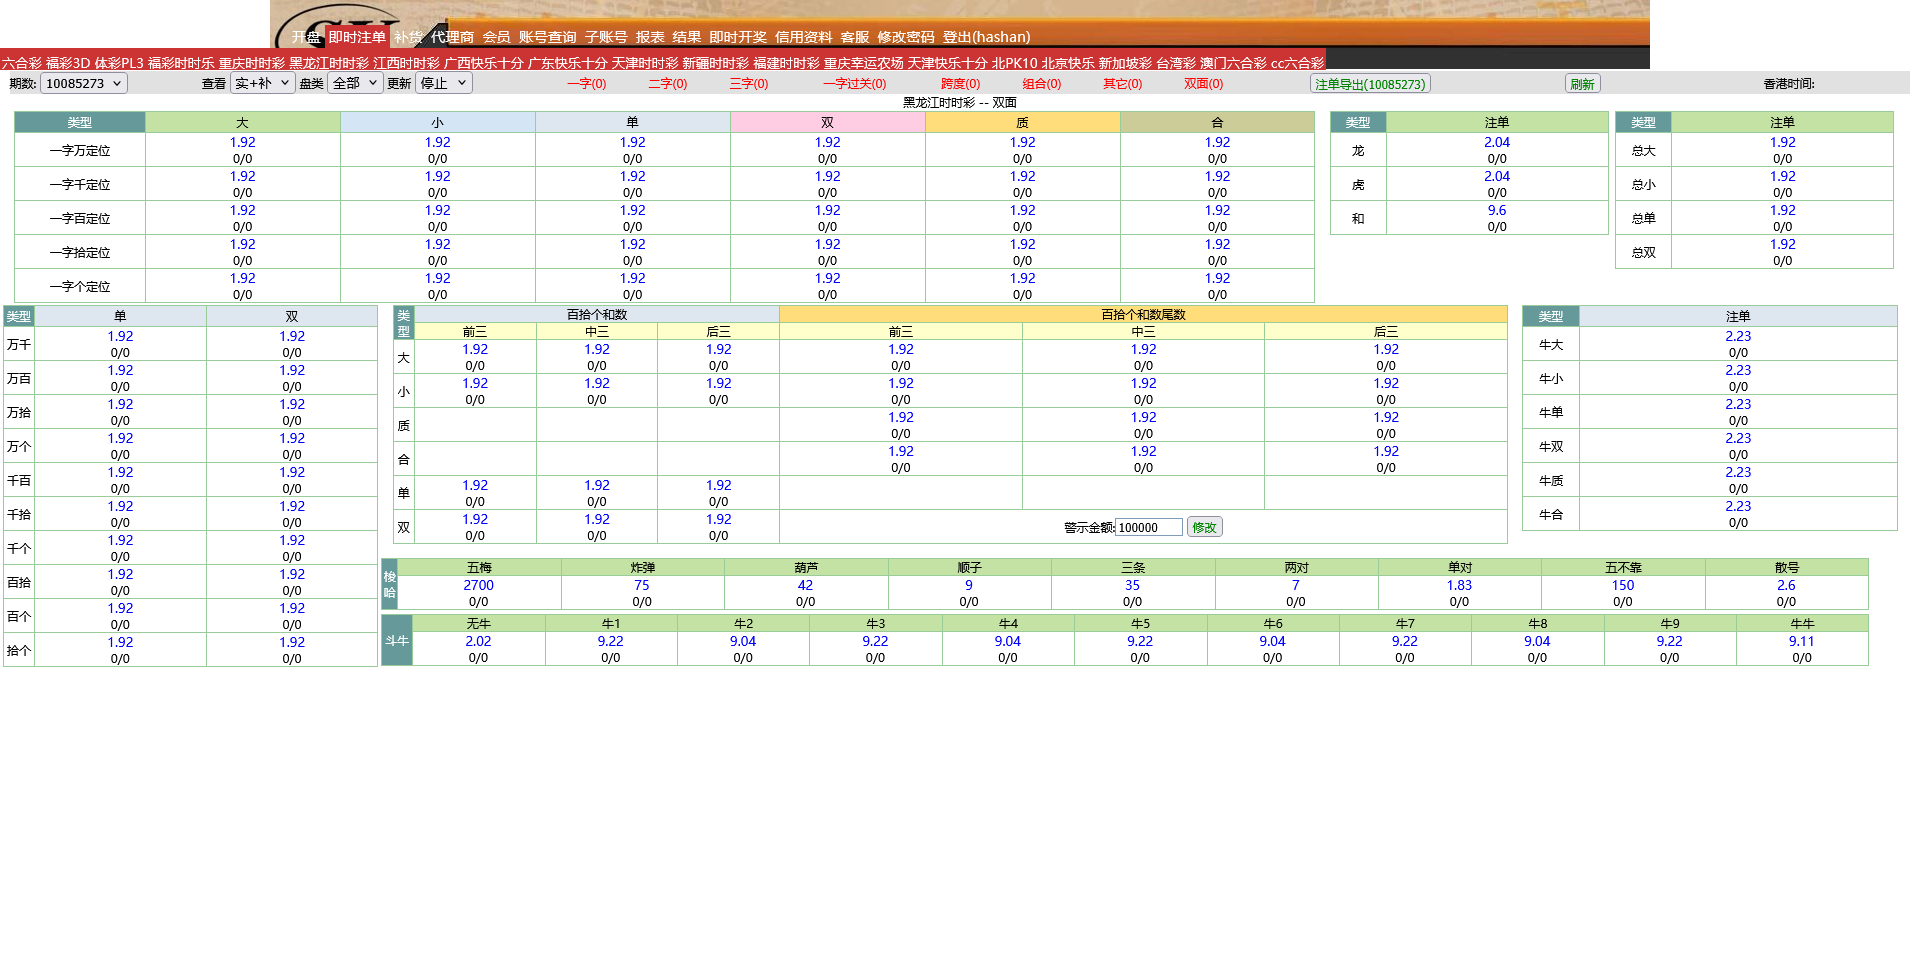Open the 修改密码 menu item
Viewport: 1920px width, 955px height.
tap(906, 37)
